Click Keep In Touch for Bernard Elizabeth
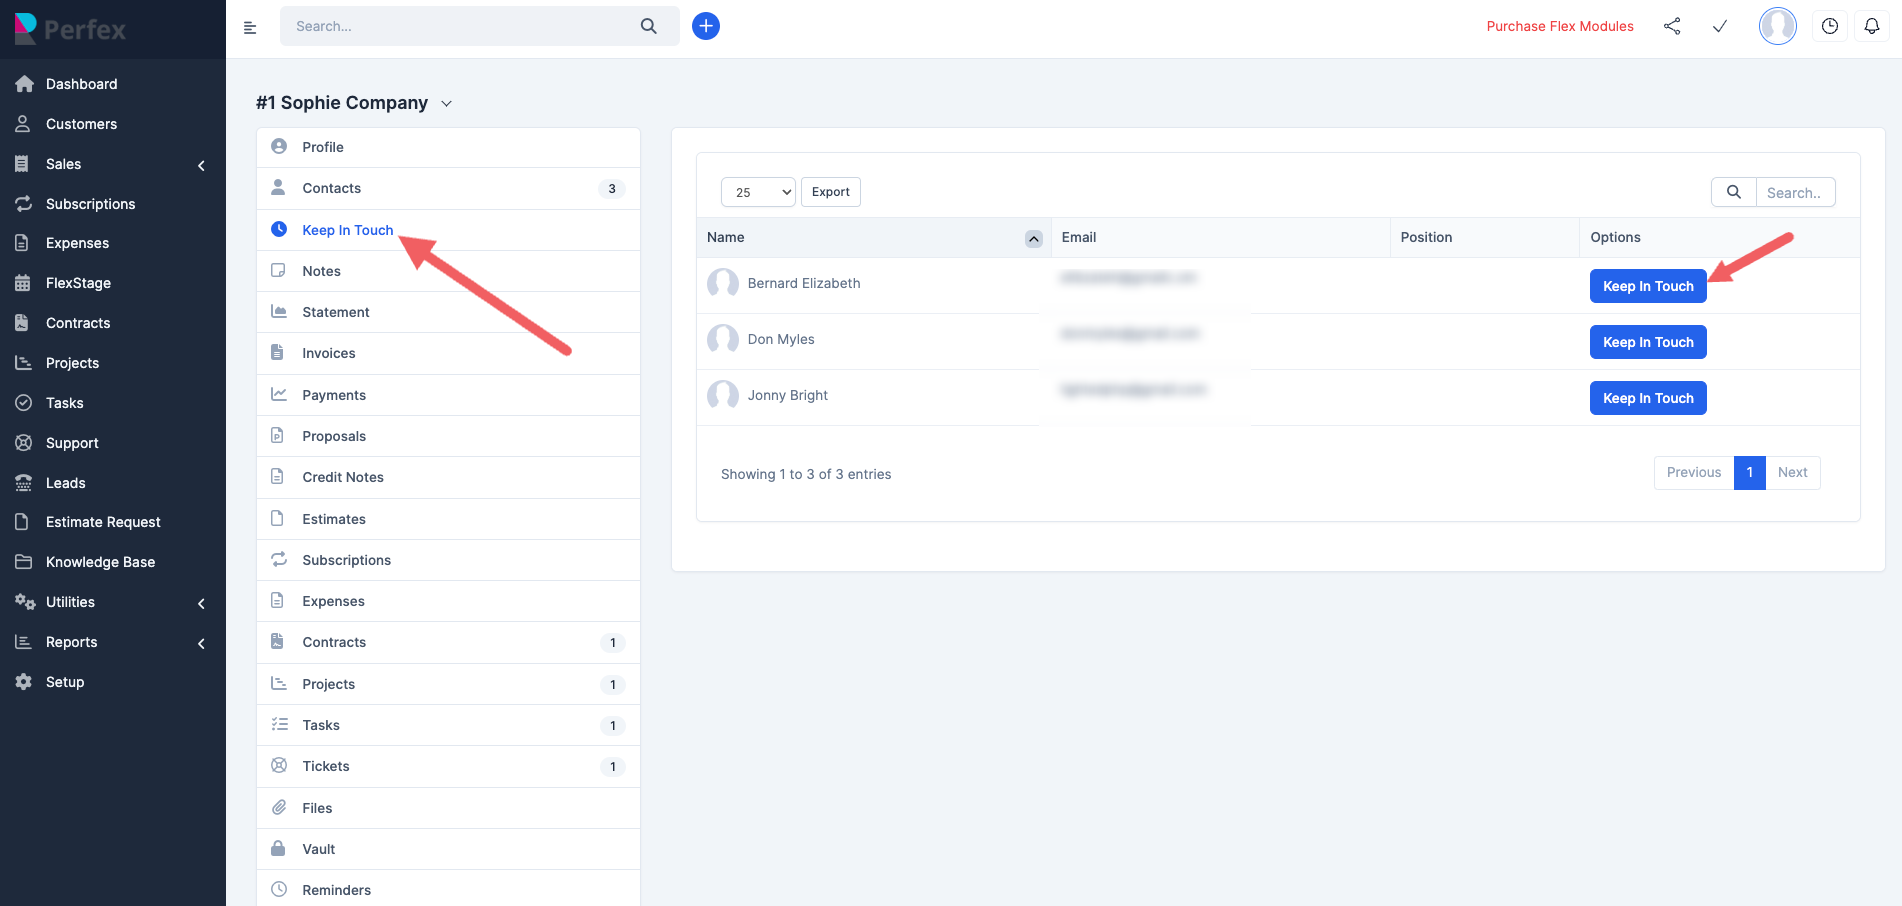This screenshot has height=906, width=1902. [x=1647, y=286]
